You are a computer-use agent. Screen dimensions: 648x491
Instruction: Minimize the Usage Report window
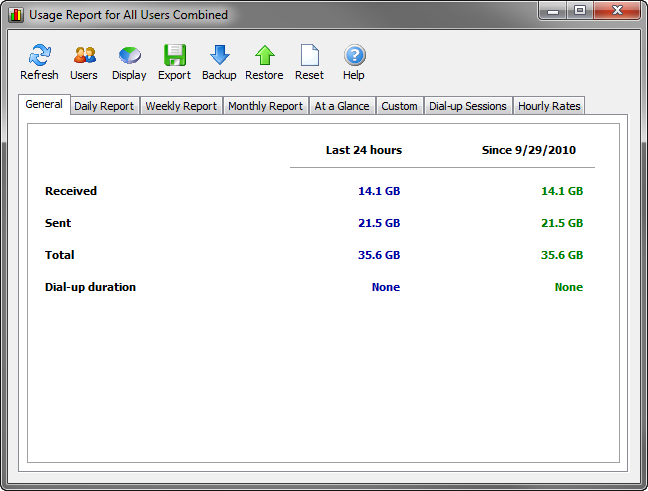click(553, 11)
